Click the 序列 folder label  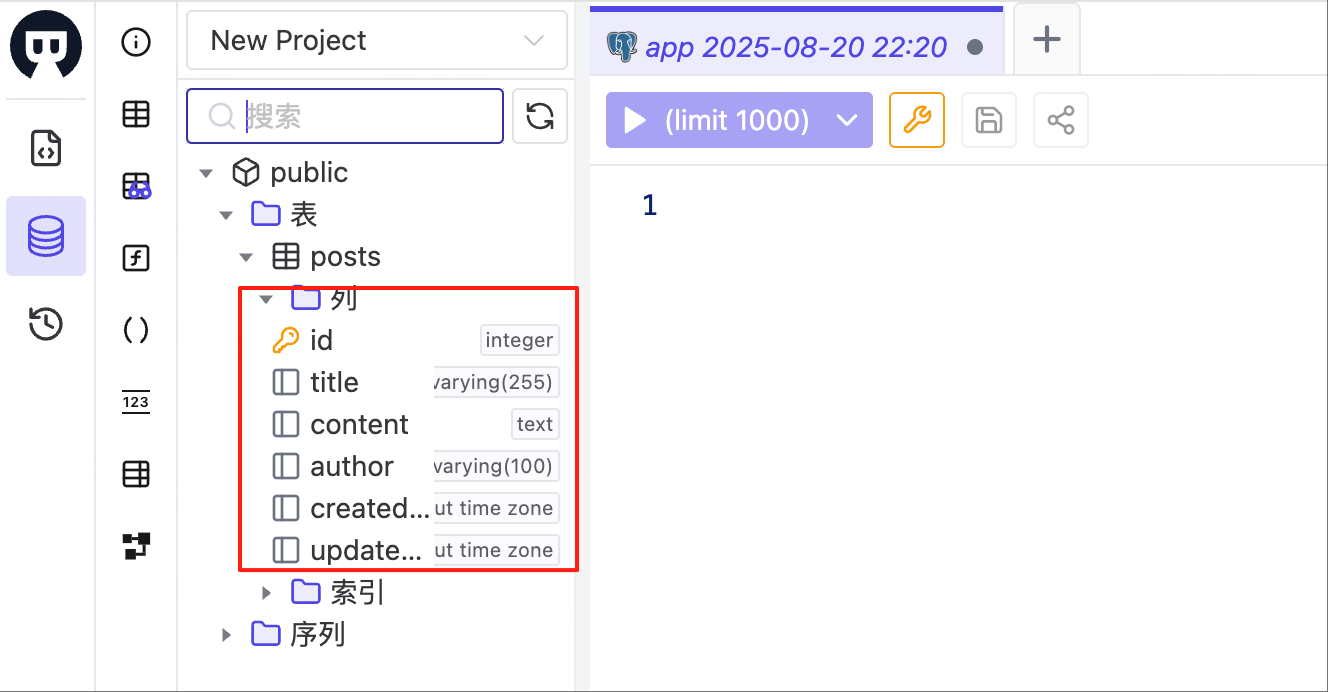(318, 634)
